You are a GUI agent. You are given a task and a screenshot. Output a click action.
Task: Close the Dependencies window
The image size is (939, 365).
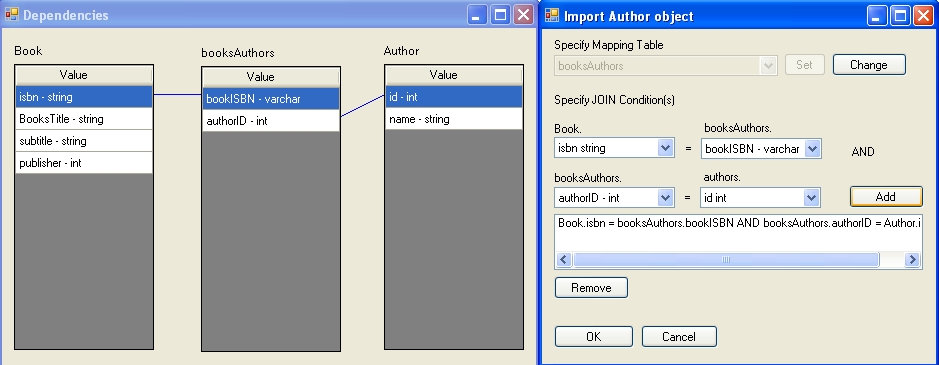coord(524,15)
